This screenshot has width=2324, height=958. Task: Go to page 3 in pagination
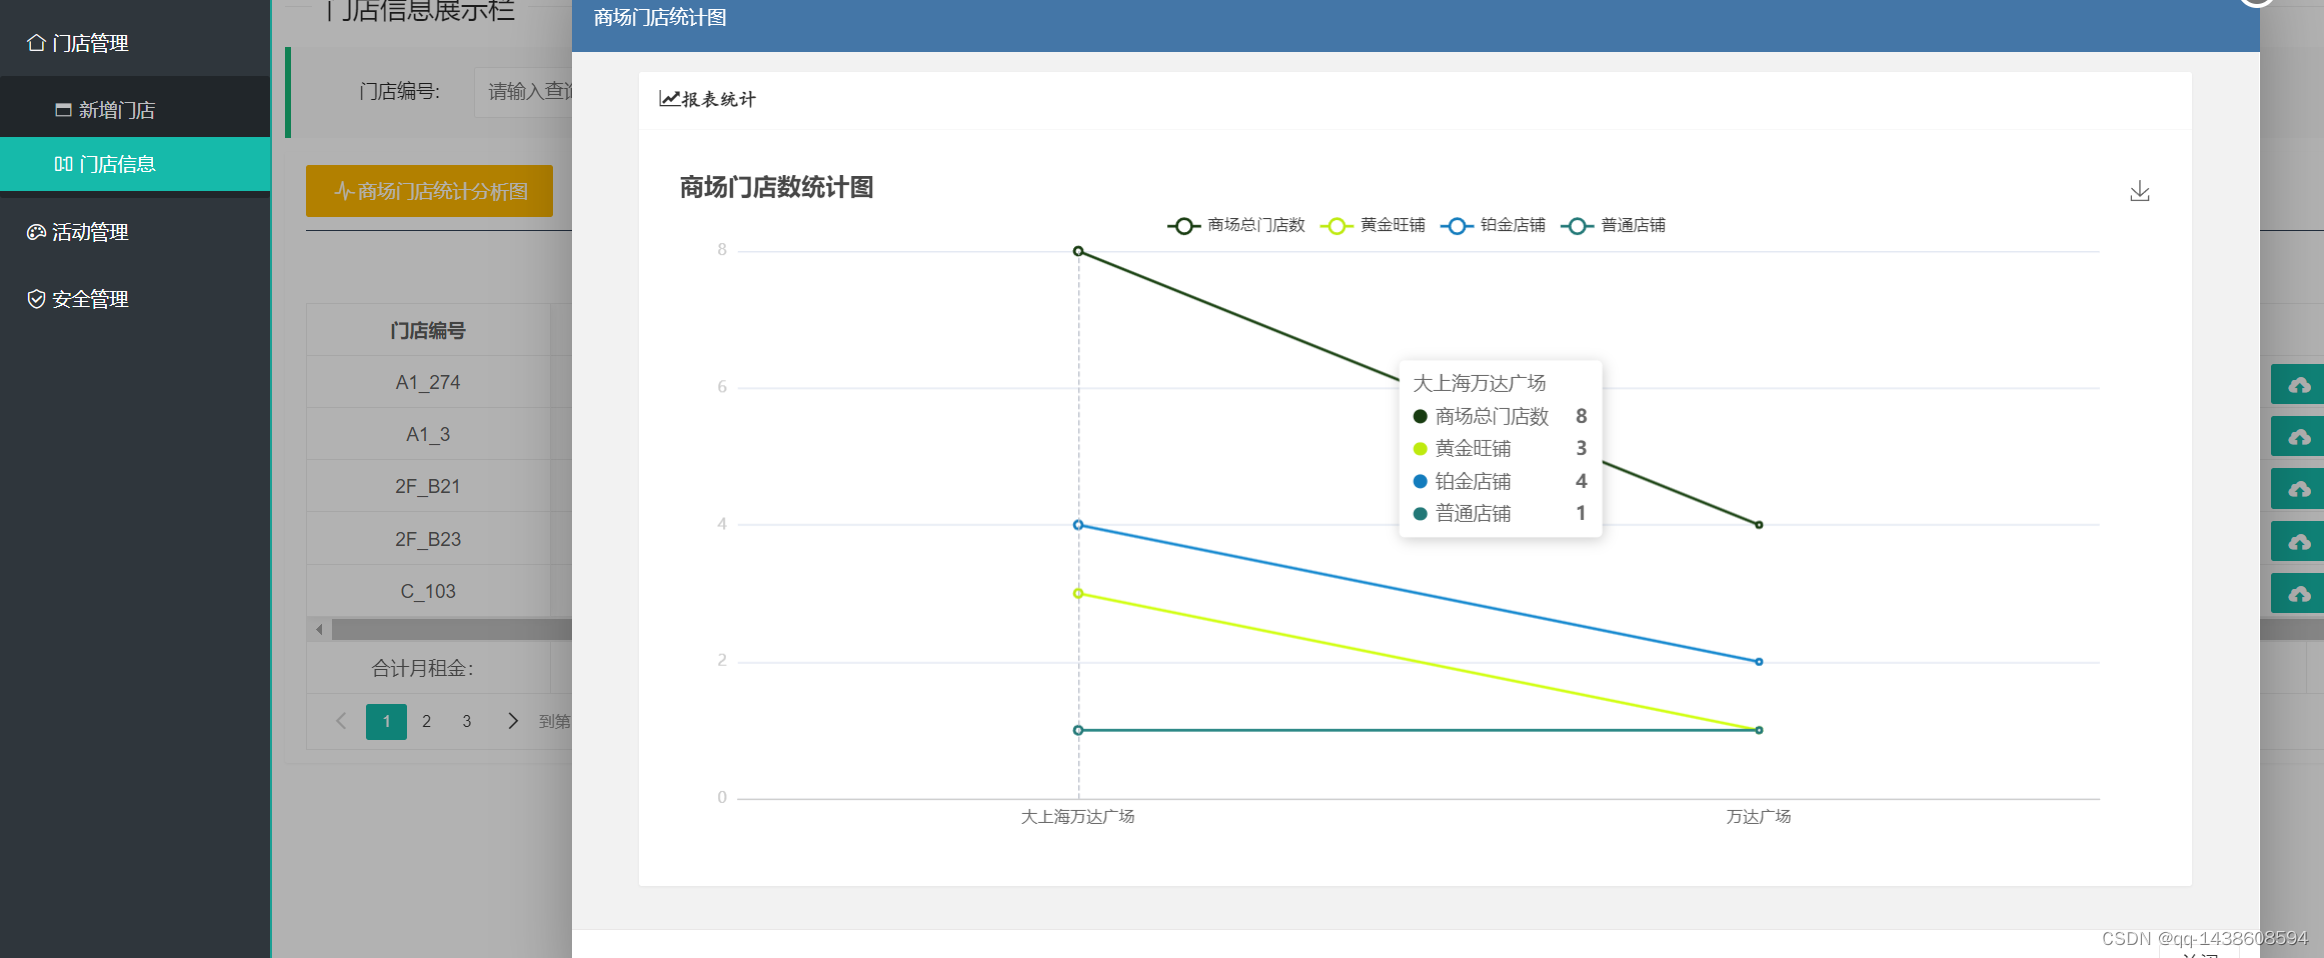466,721
